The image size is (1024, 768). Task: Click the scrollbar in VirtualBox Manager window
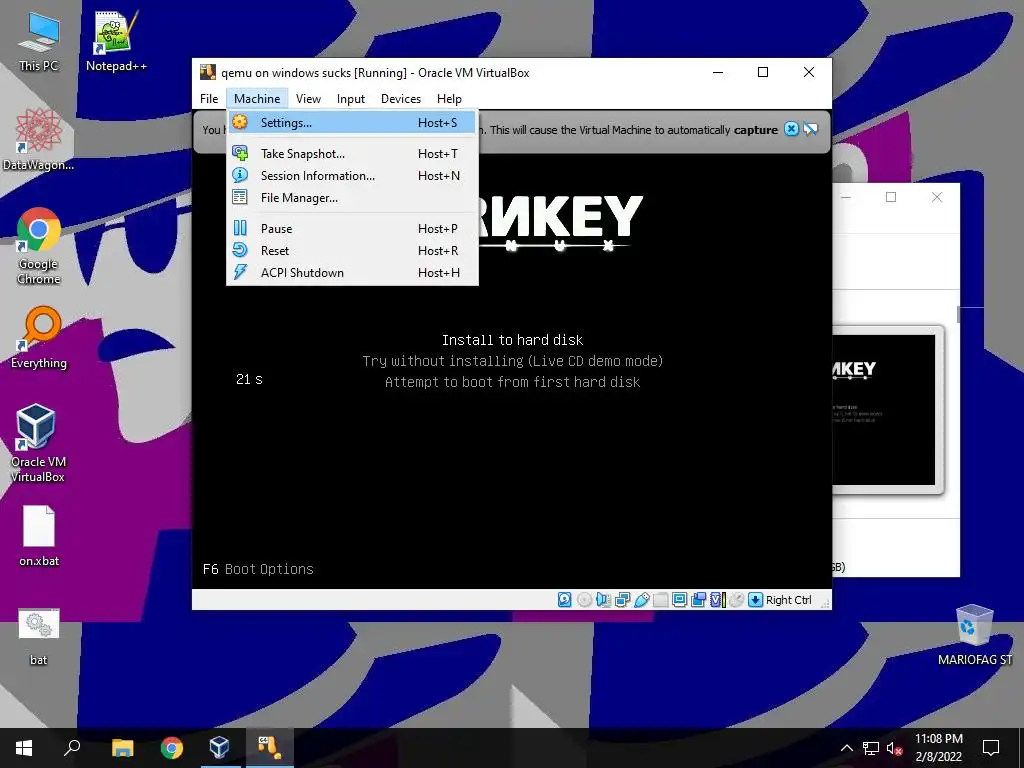pyautogui.click(x=958, y=314)
